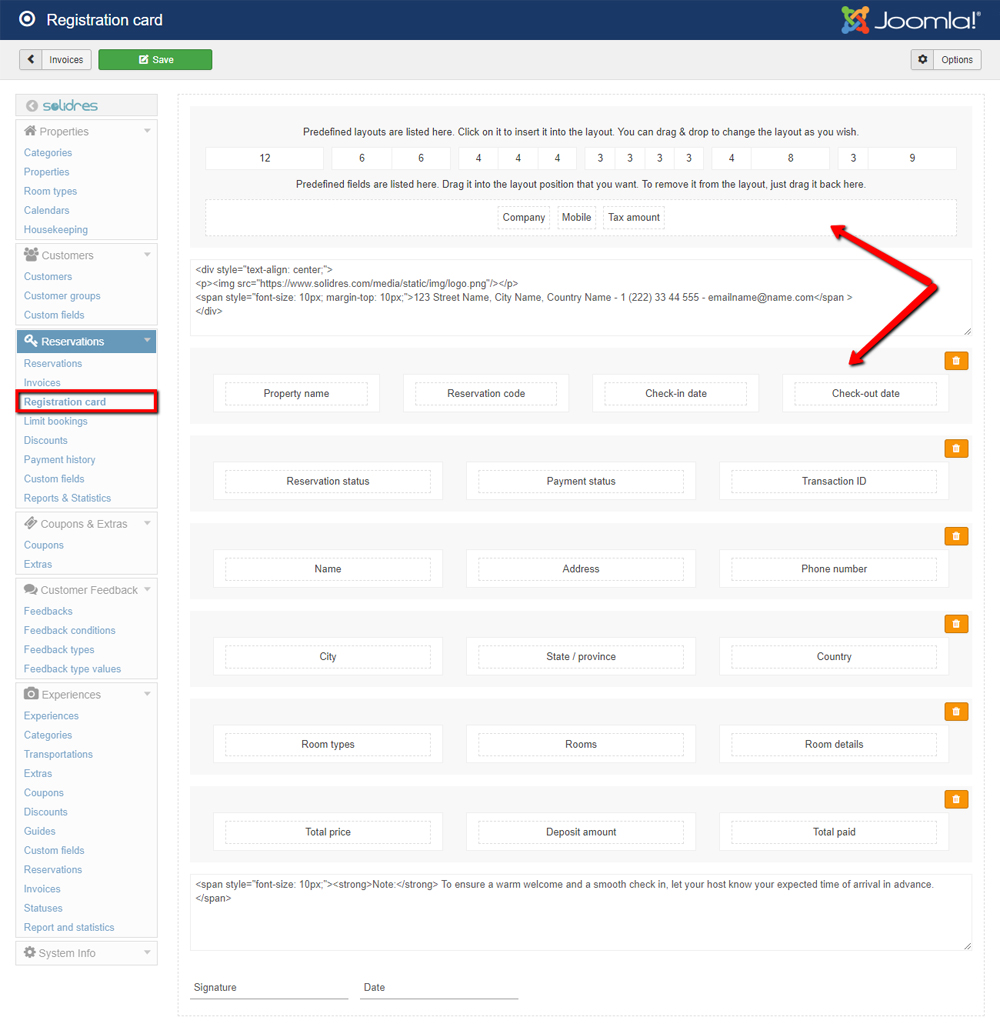
Task: Delete the Name, Address, Phone number row
Action: coord(956,537)
